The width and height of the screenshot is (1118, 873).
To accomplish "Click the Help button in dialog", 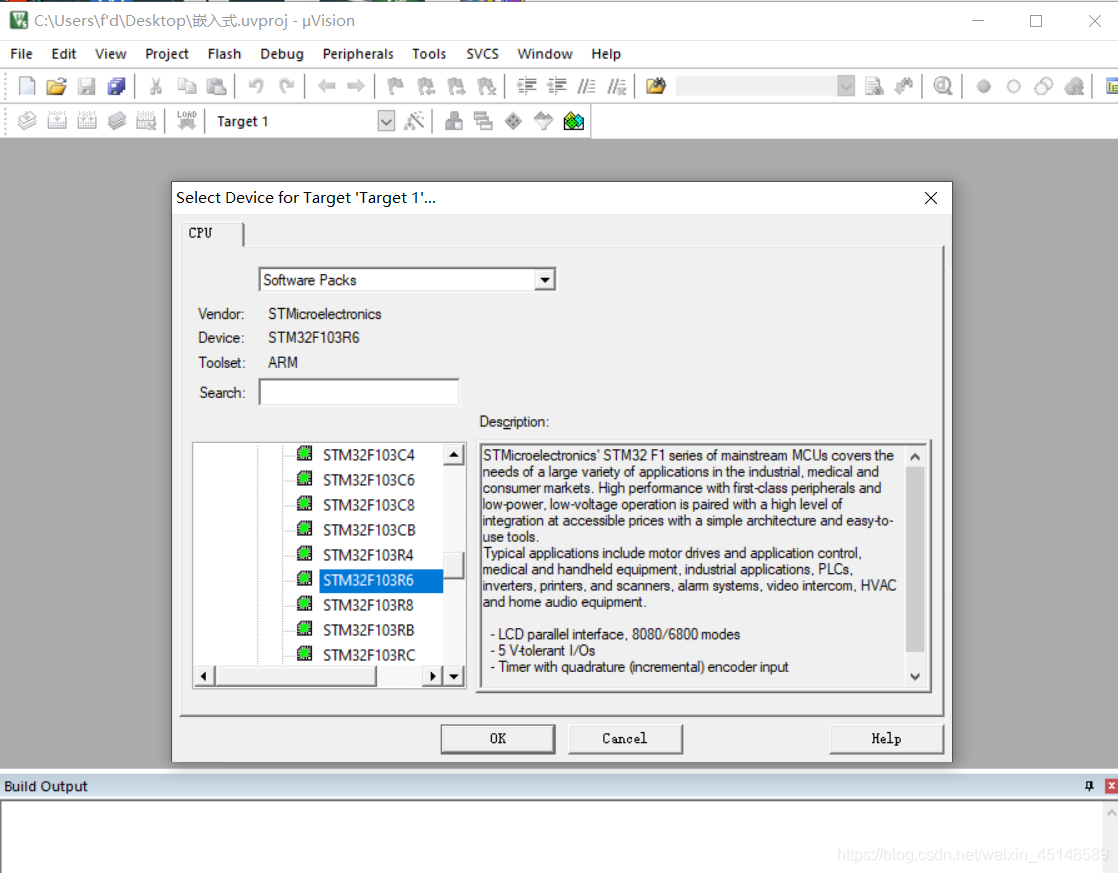I will pyautogui.click(x=886, y=739).
